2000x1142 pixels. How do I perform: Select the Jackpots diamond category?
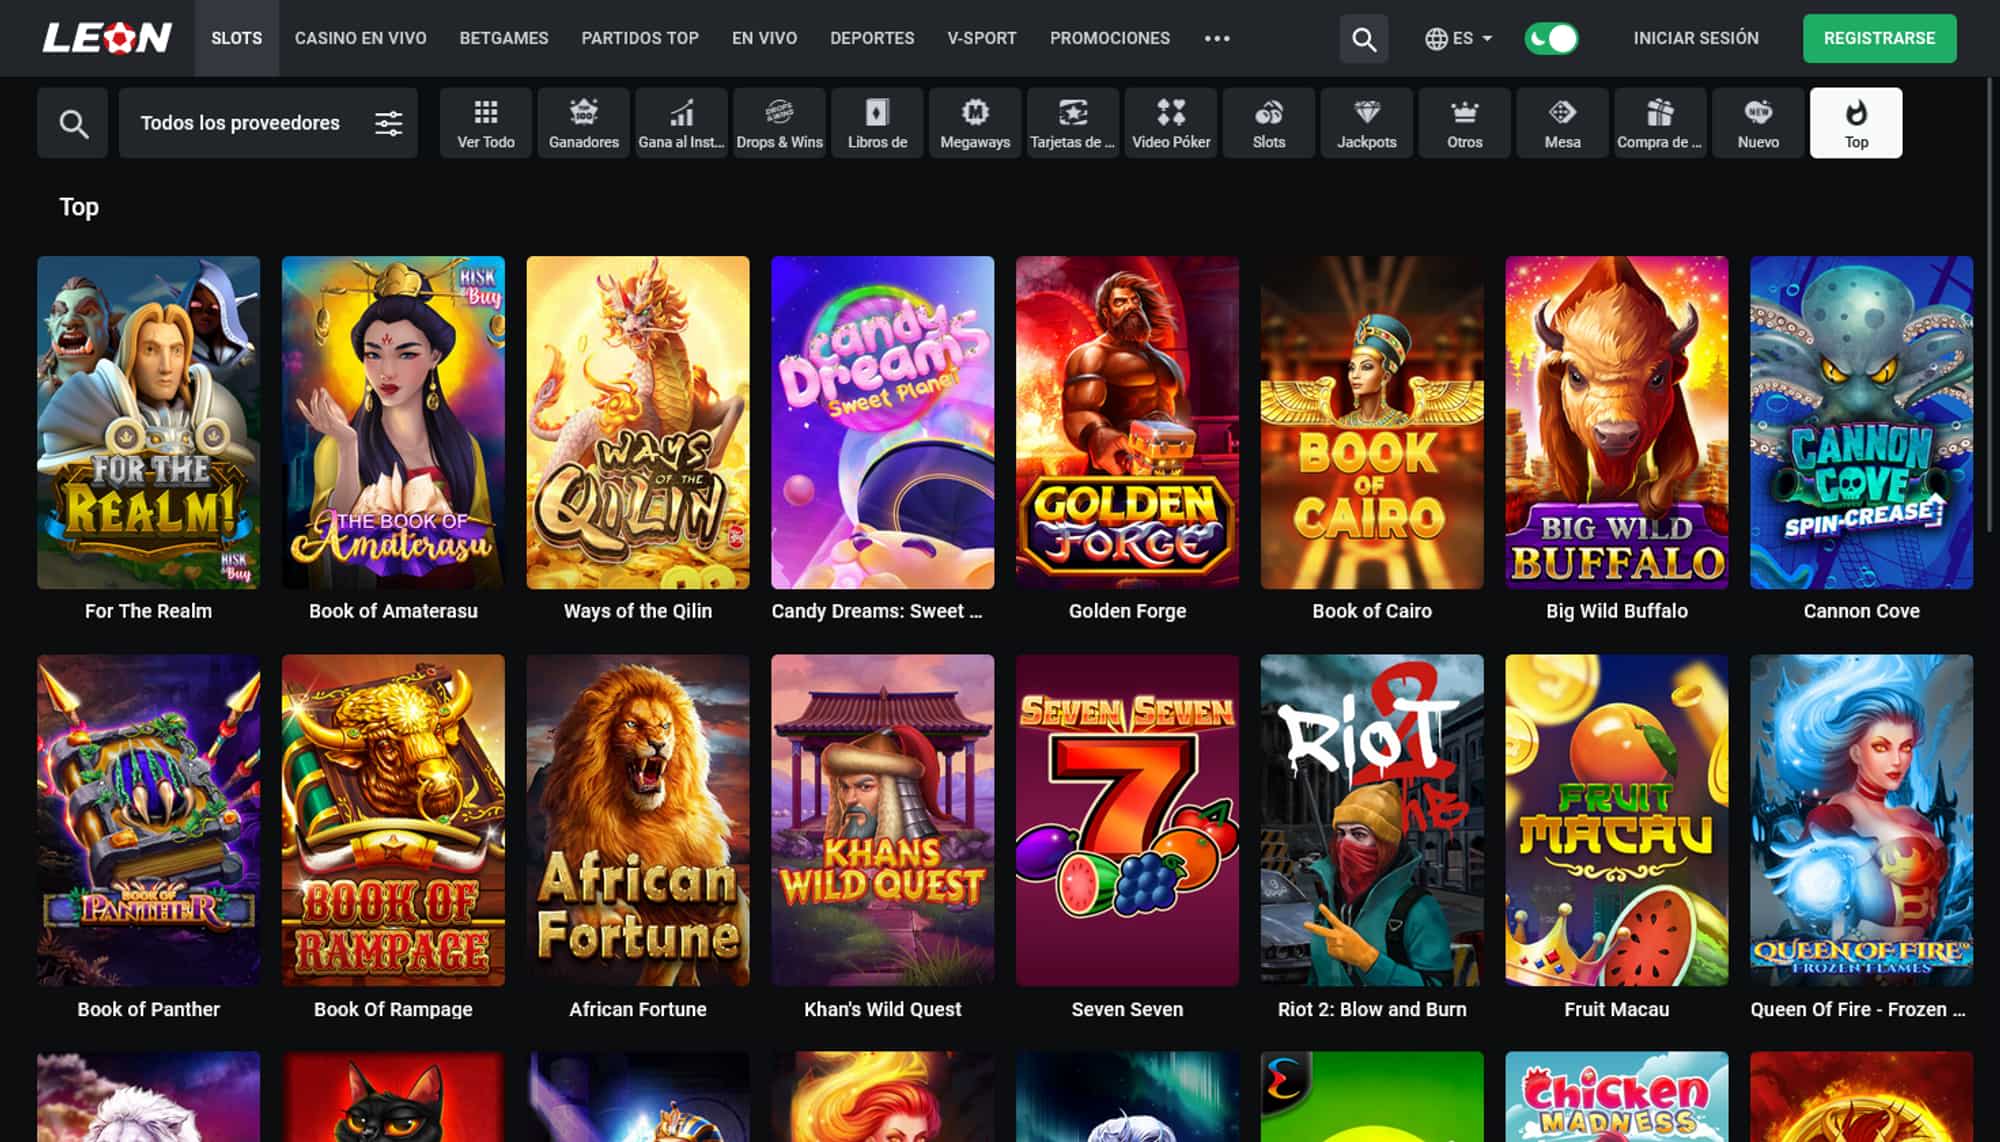point(1367,123)
